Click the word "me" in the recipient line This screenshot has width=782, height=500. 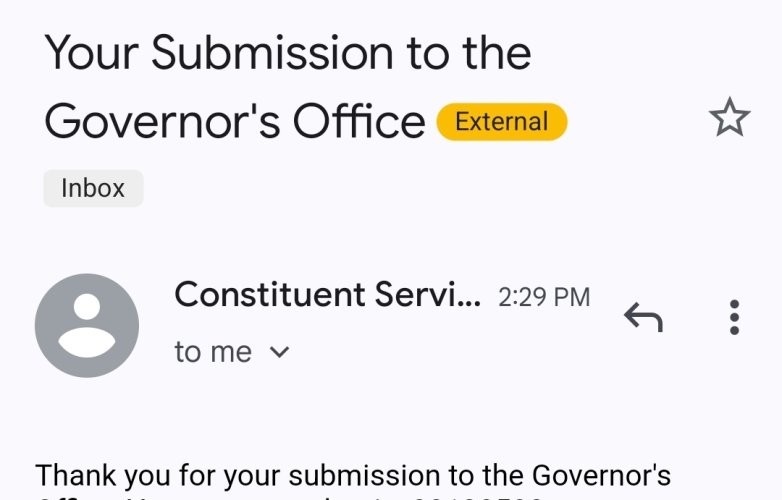[230, 353]
